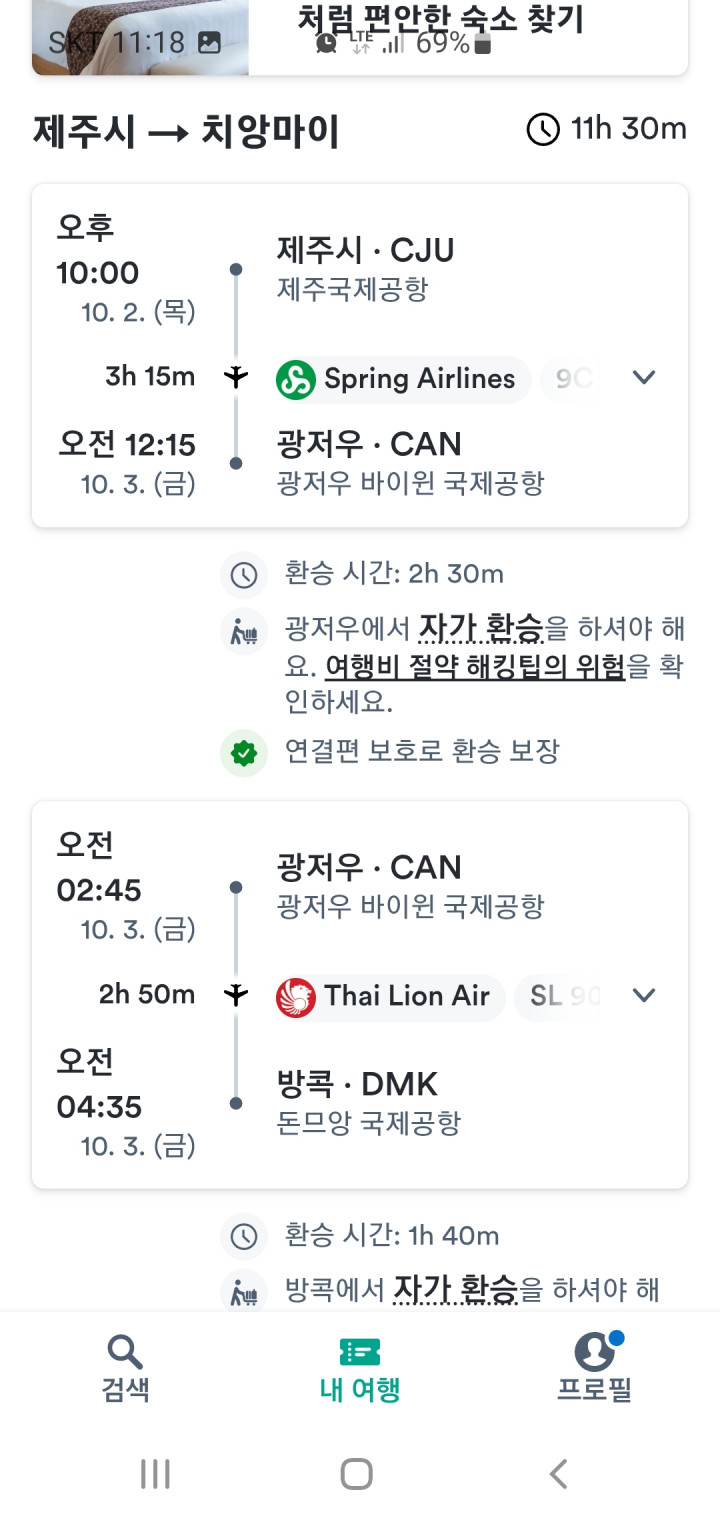Open the accommodation banner thumbnail at top

tap(140, 38)
